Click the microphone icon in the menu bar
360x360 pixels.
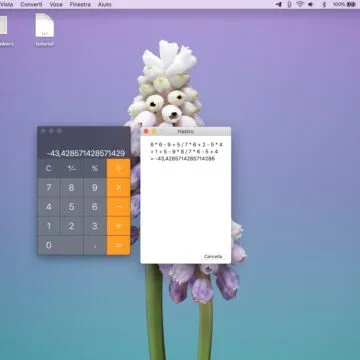click(289, 4)
